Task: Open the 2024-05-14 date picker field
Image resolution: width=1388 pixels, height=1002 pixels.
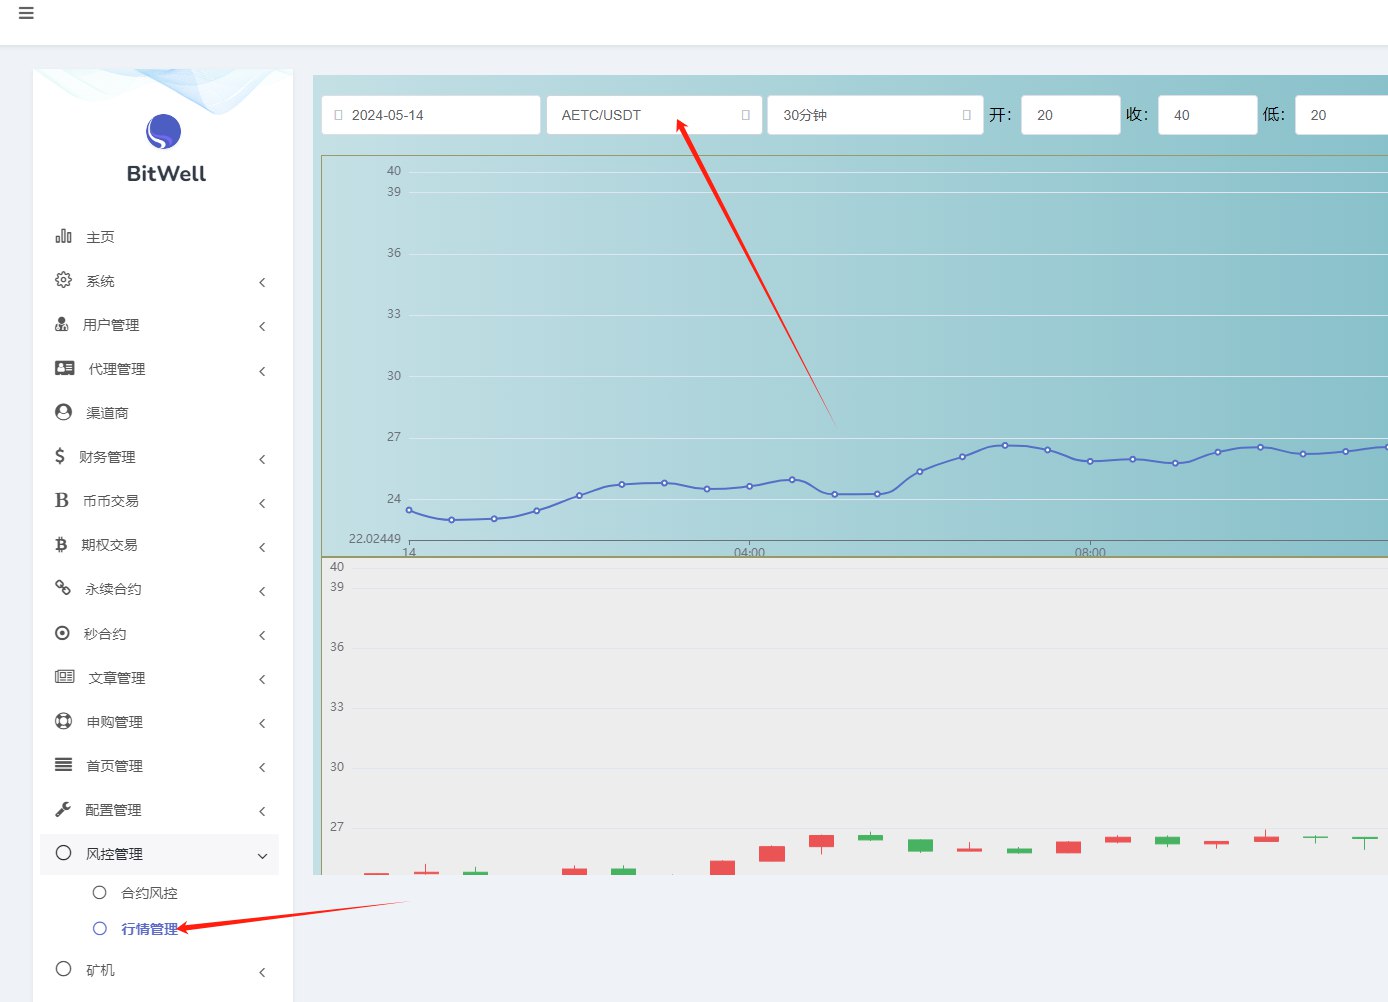Action: pyautogui.click(x=431, y=115)
